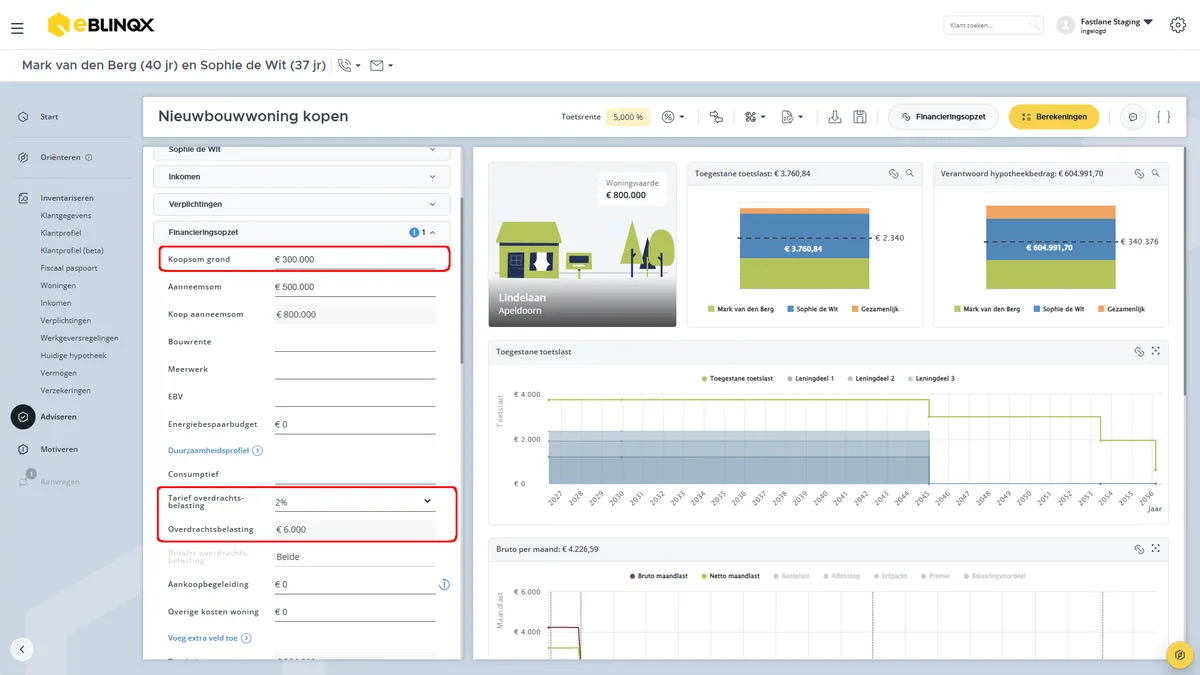Expand the Verplichtingen section
This screenshot has width=1200, height=675.
(302, 204)
